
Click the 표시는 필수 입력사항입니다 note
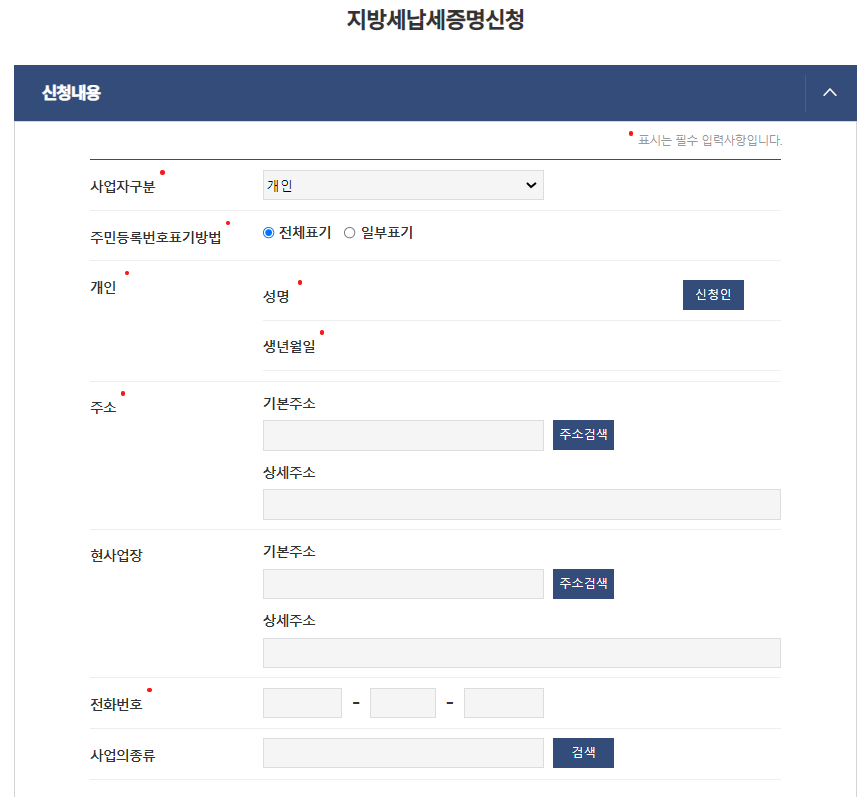710,140
